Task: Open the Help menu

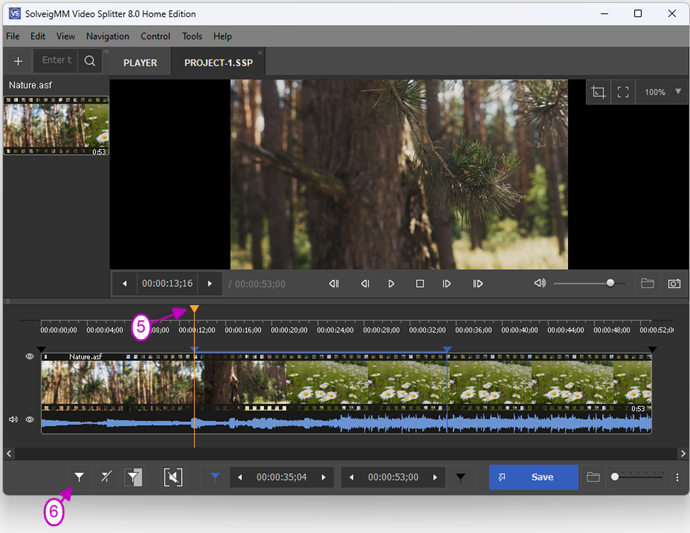Action: point(223,36)
